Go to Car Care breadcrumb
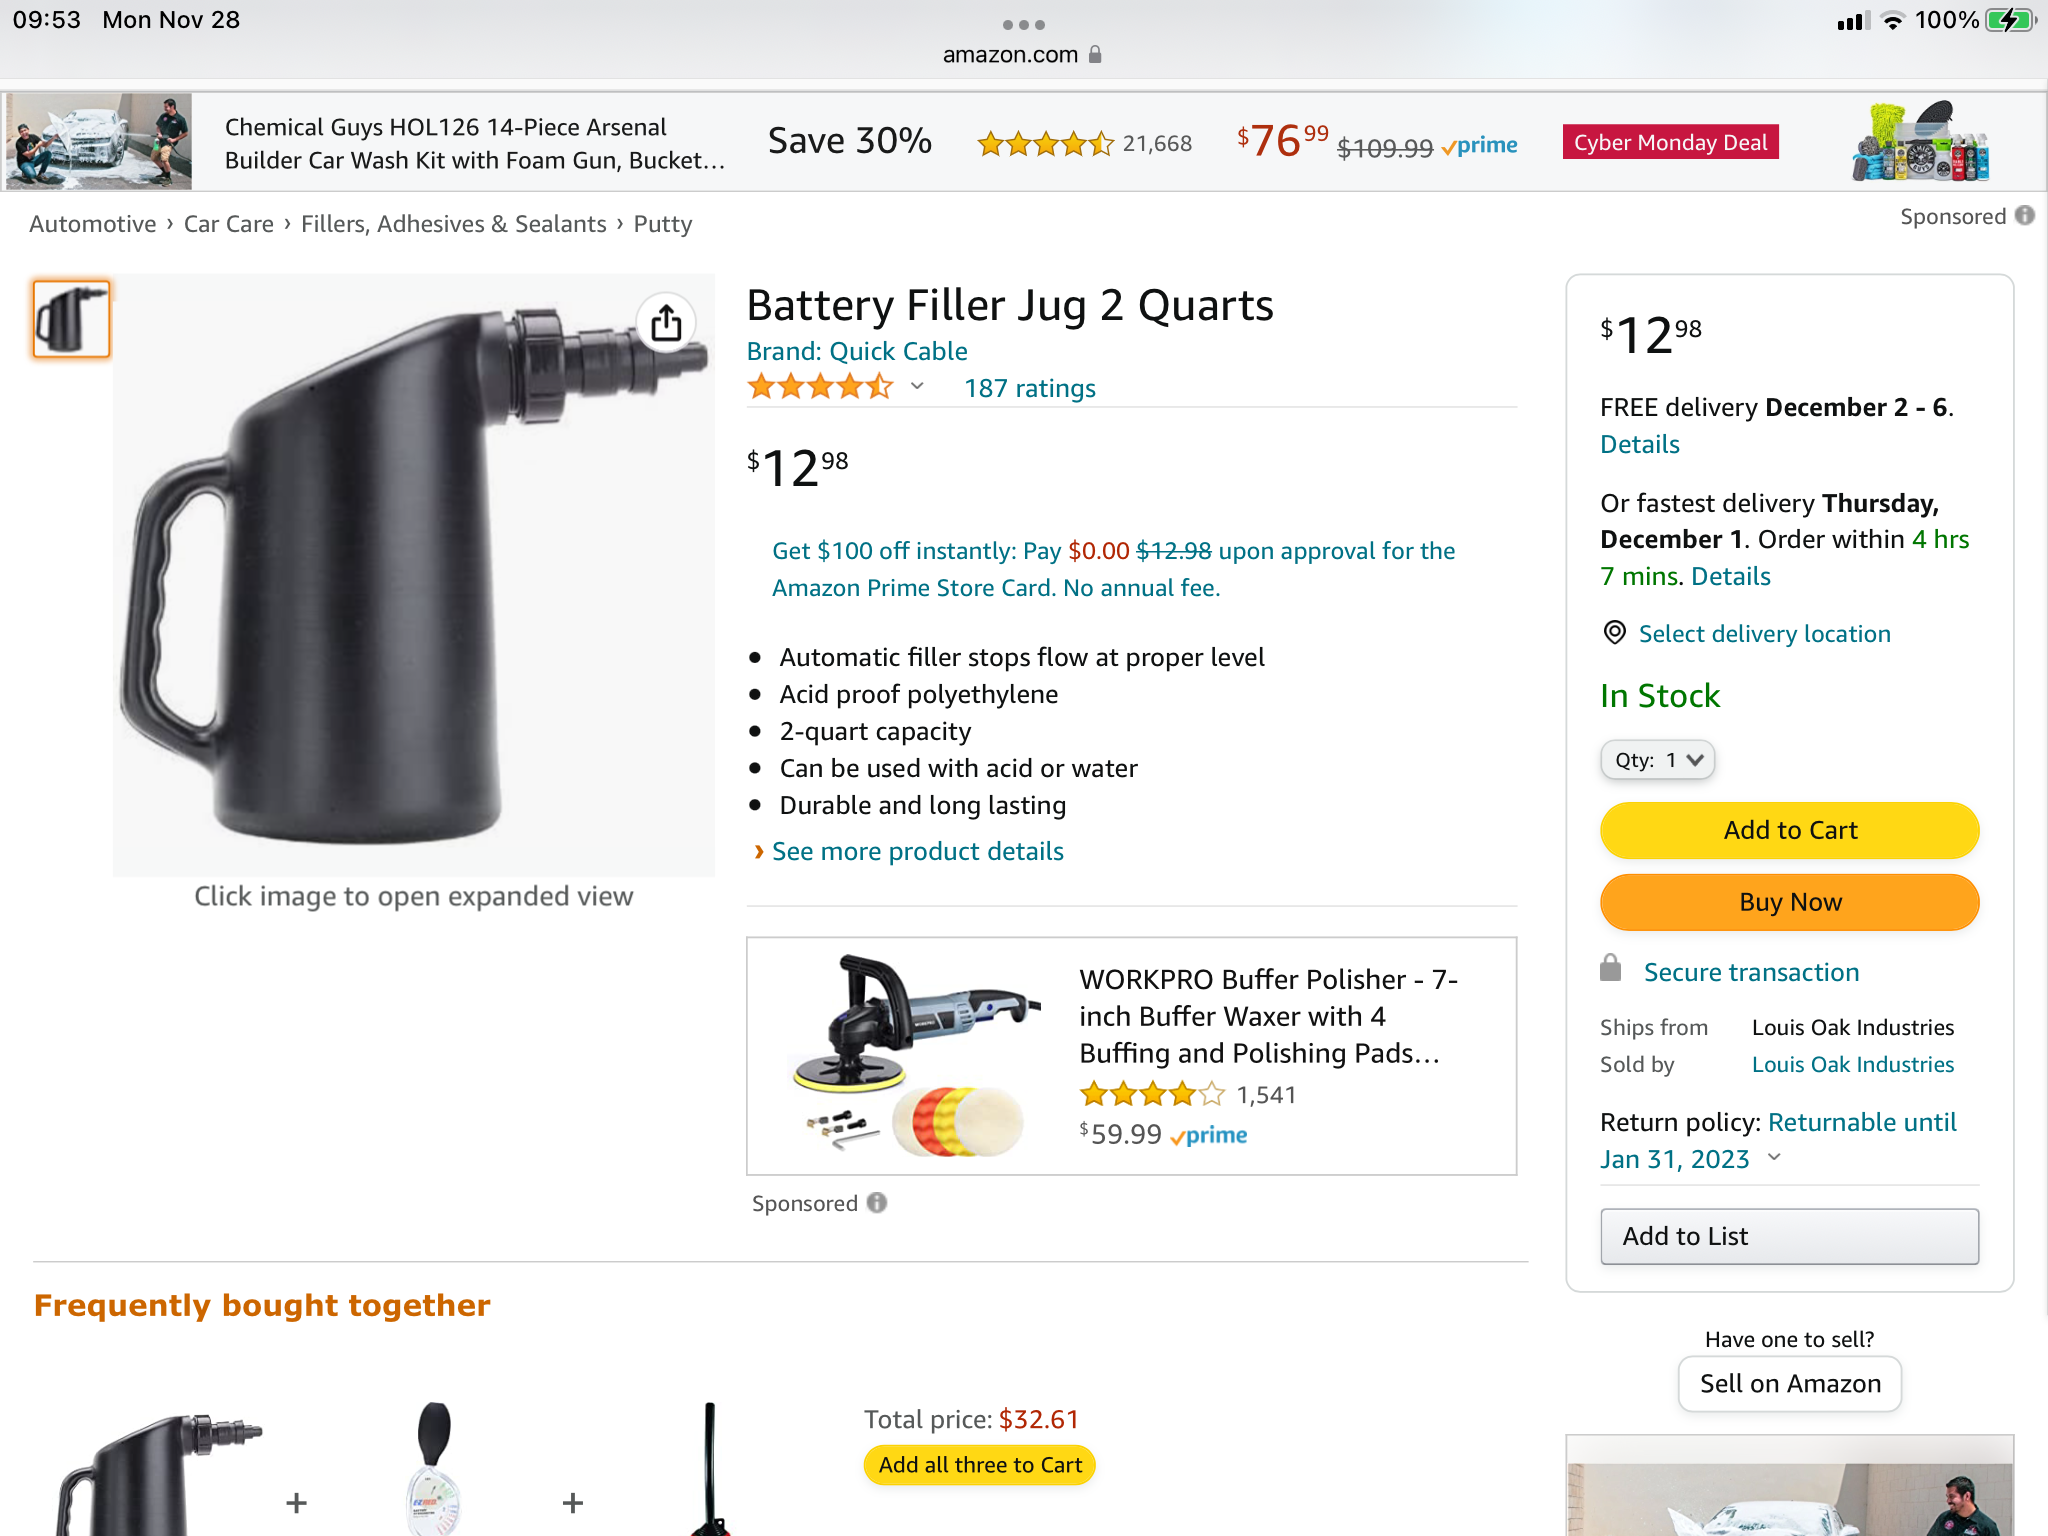The image size is (2048, 1536). tap(228, 224)
